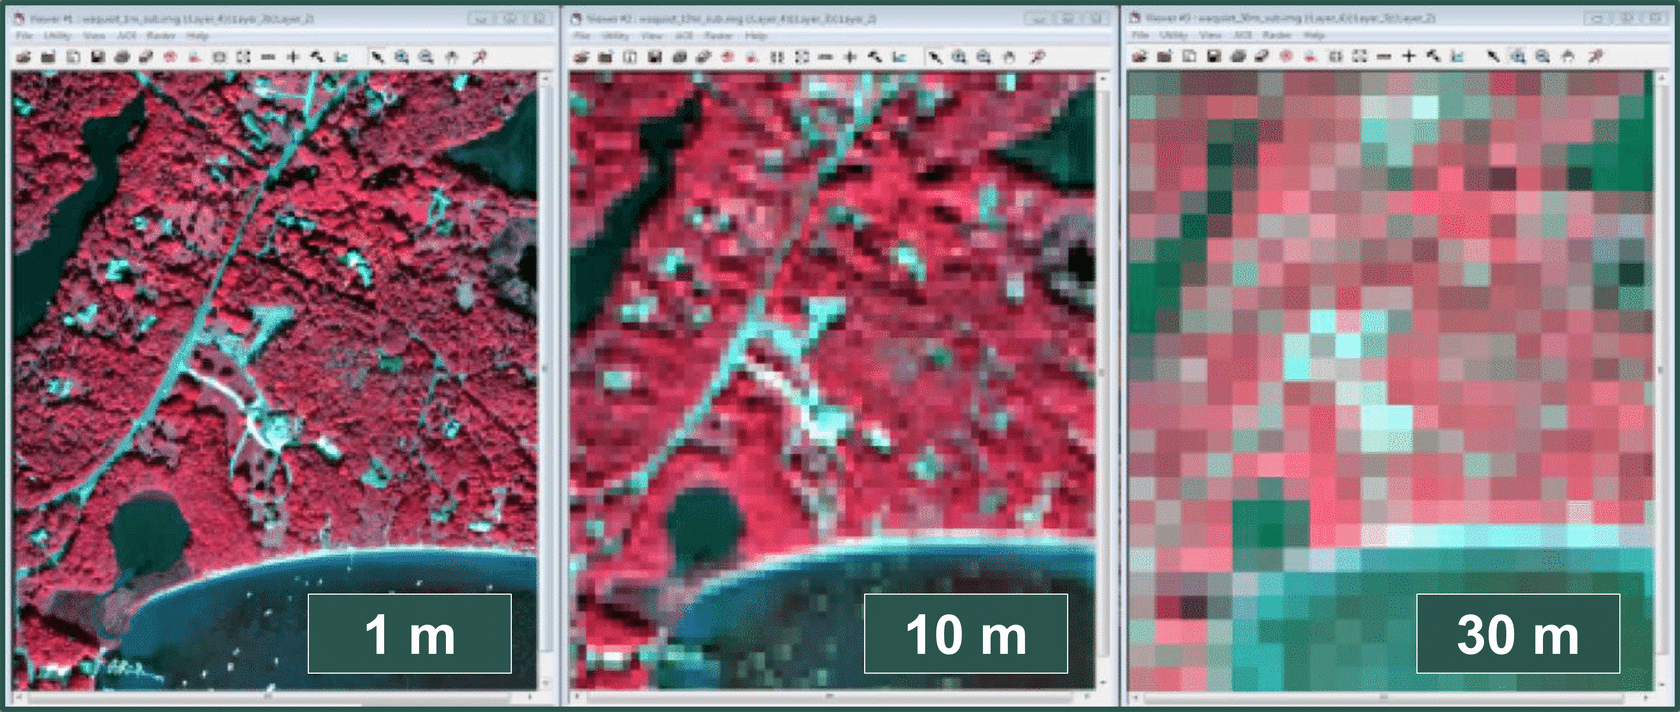Click the Print icon in Viewer #1 toolbar
The height and width of the screenshot is (712, 1680).
(122, 57)
